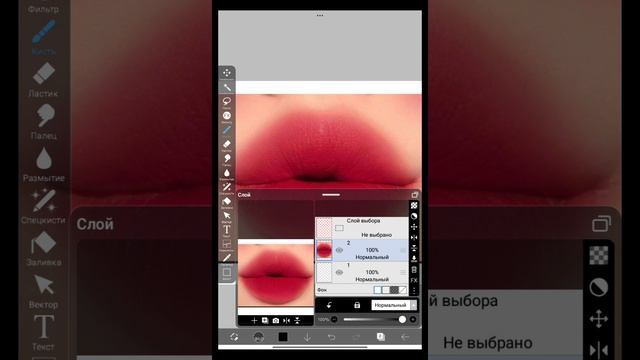Click the brush/eraser switch icon

[234, 337]
